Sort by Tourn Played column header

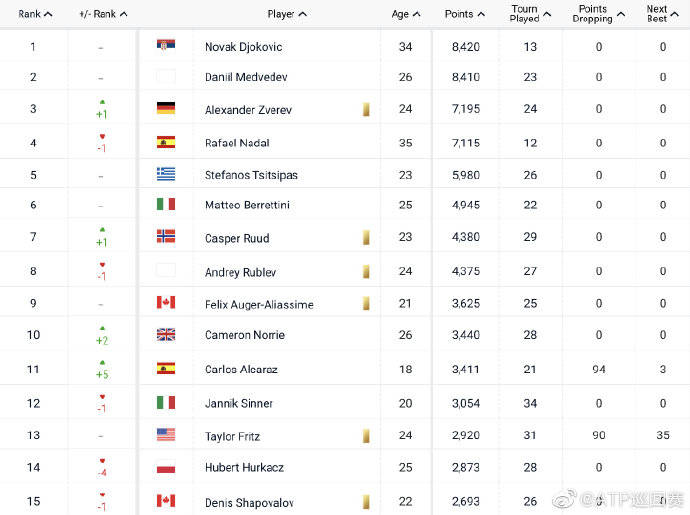(x=530, y=14)
